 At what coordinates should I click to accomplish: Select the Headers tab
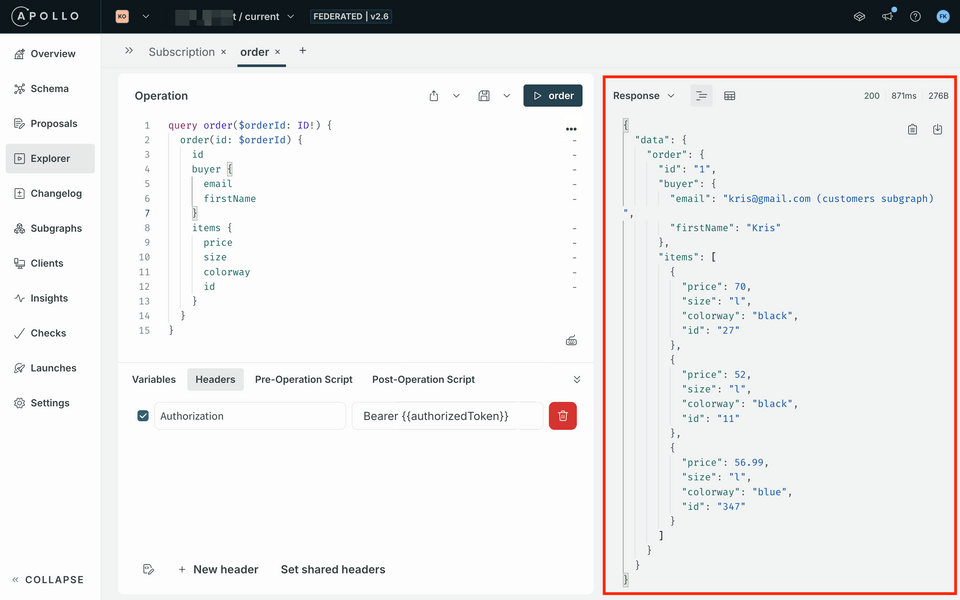(x=216, y=380)
